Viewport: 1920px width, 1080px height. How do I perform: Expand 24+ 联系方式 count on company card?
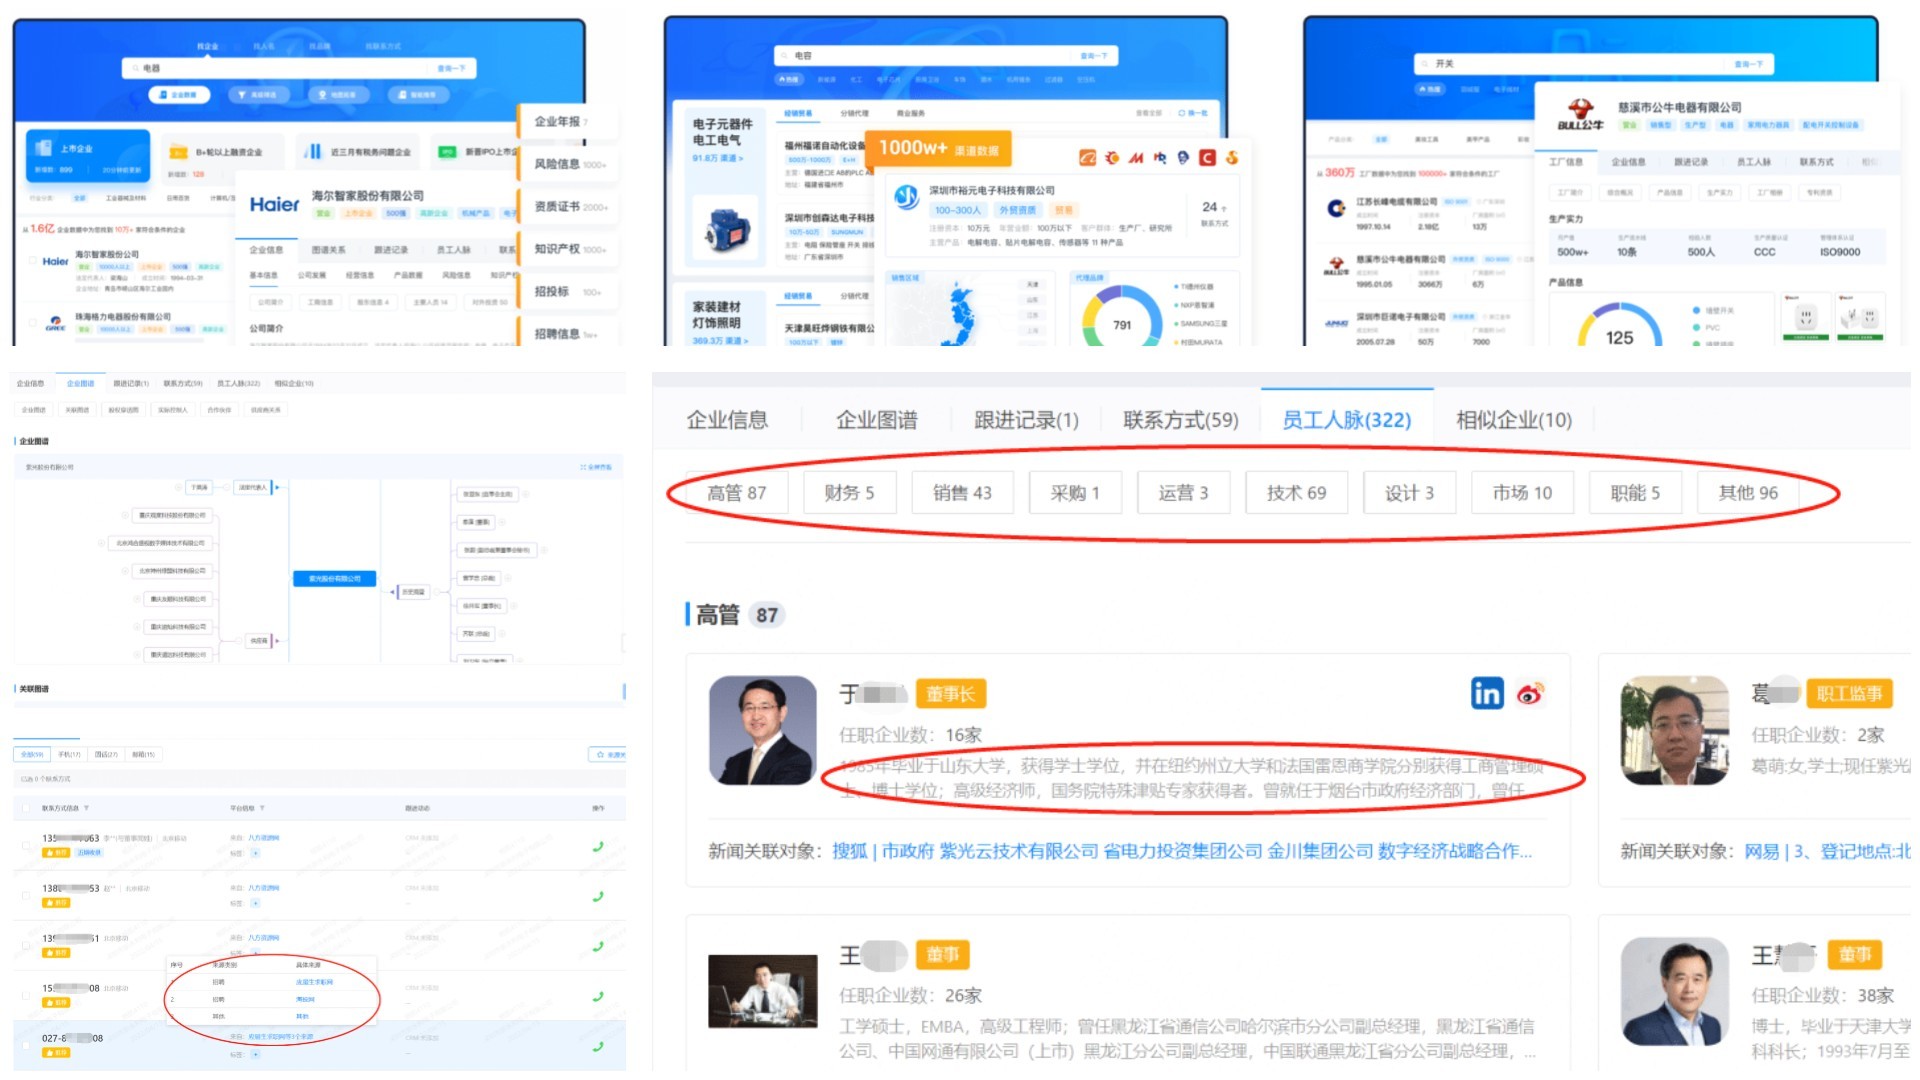[1214, 213]
